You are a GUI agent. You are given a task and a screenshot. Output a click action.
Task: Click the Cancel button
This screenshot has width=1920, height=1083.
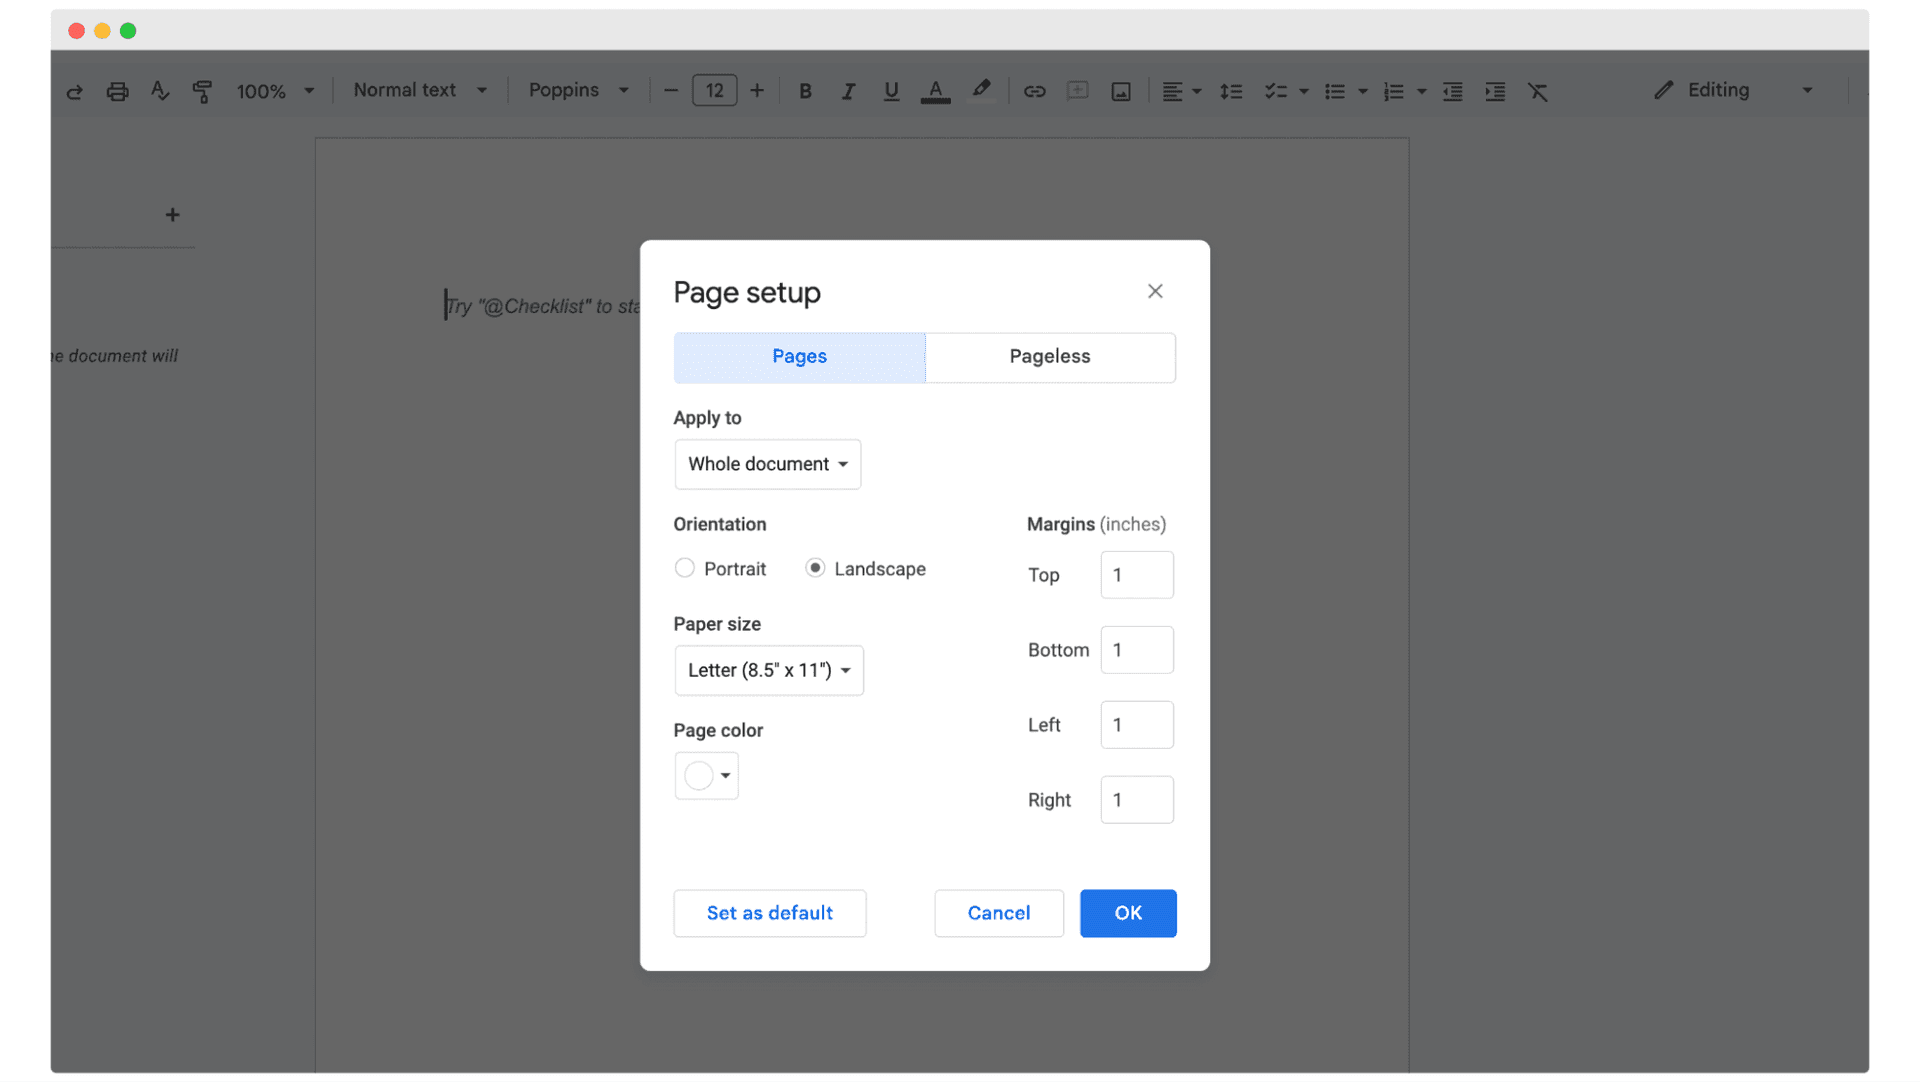pyautogui.click(x=1000, y=913)
